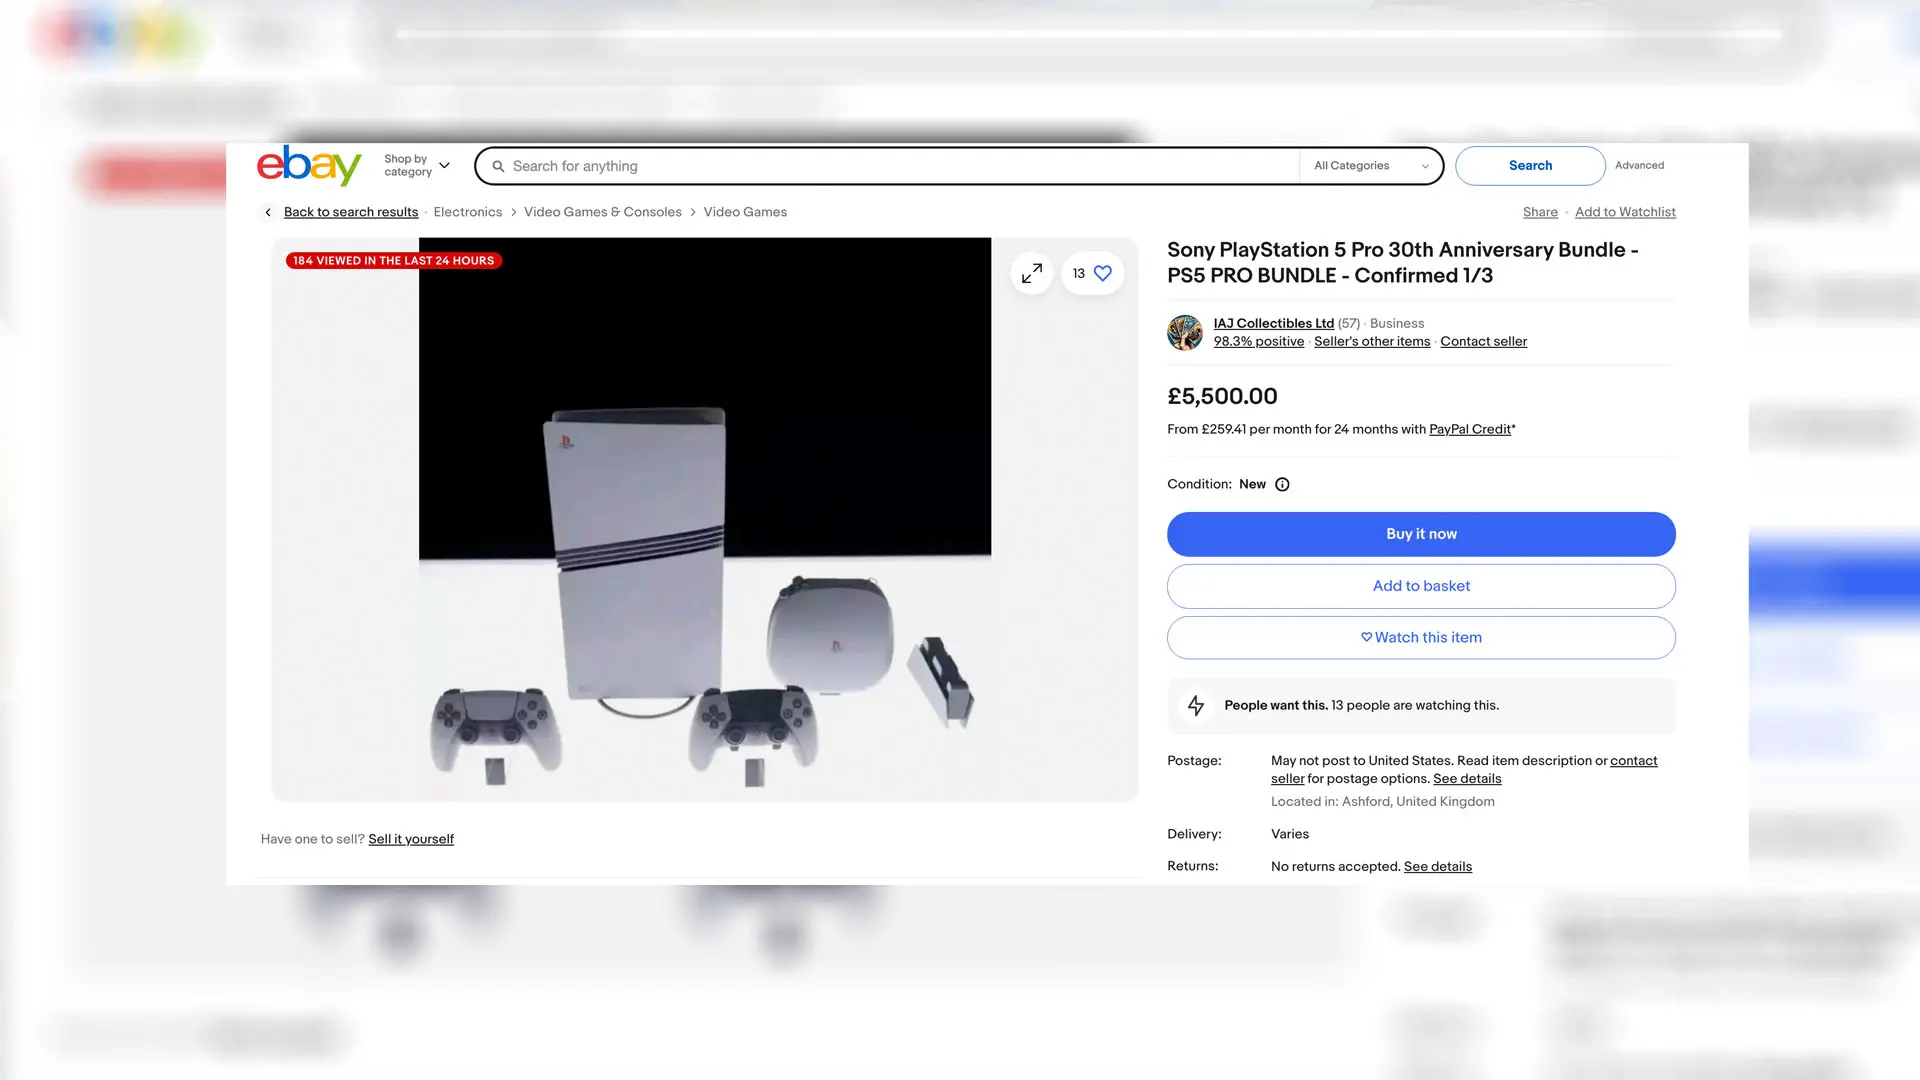The width and height of the screenshot is (1920, 1080).
Task: Open the All Categories dropdown
Action: coord(1368,166)
